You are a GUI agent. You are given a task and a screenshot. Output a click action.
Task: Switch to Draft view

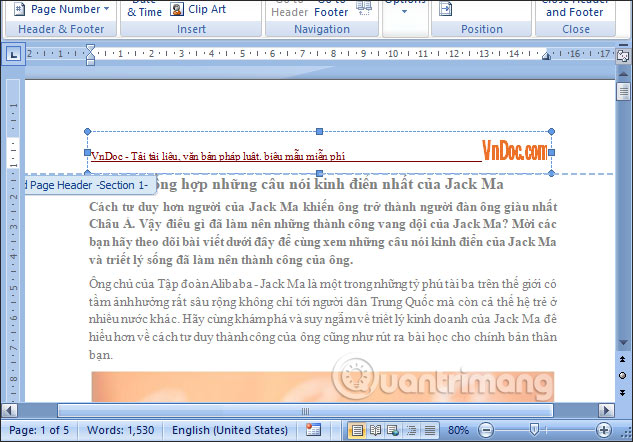click(430, 430)
